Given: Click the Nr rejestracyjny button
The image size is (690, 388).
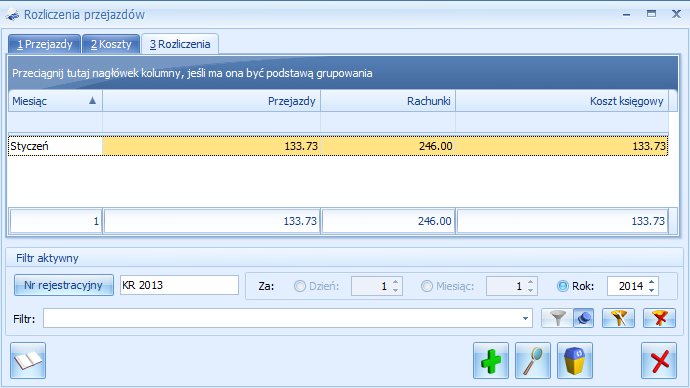Looking at the screenshot, I should (x=63, y=285).
